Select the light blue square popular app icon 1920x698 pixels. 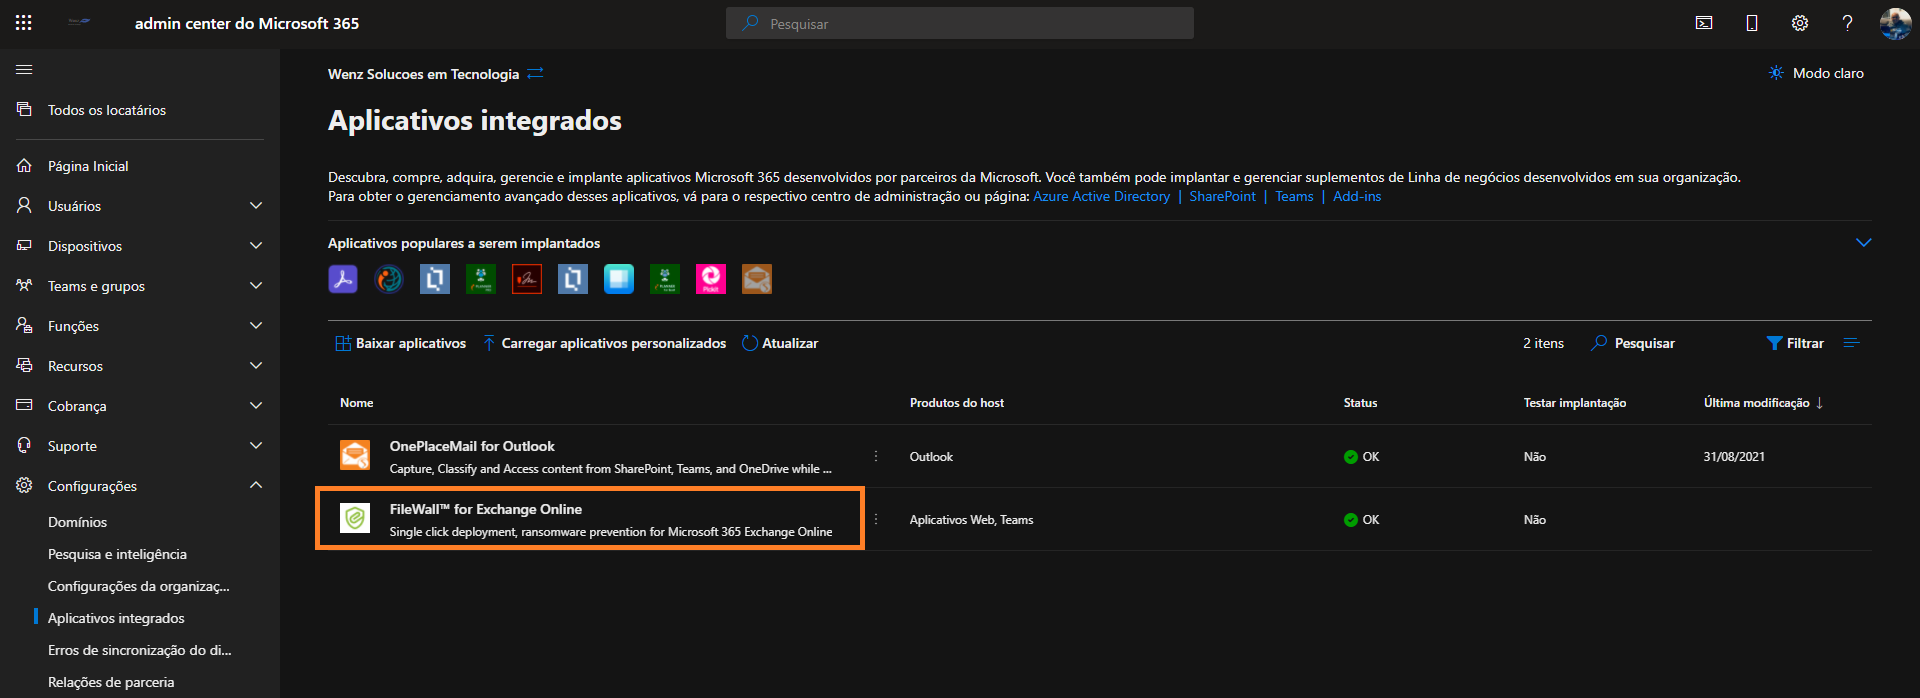point(619,279)
